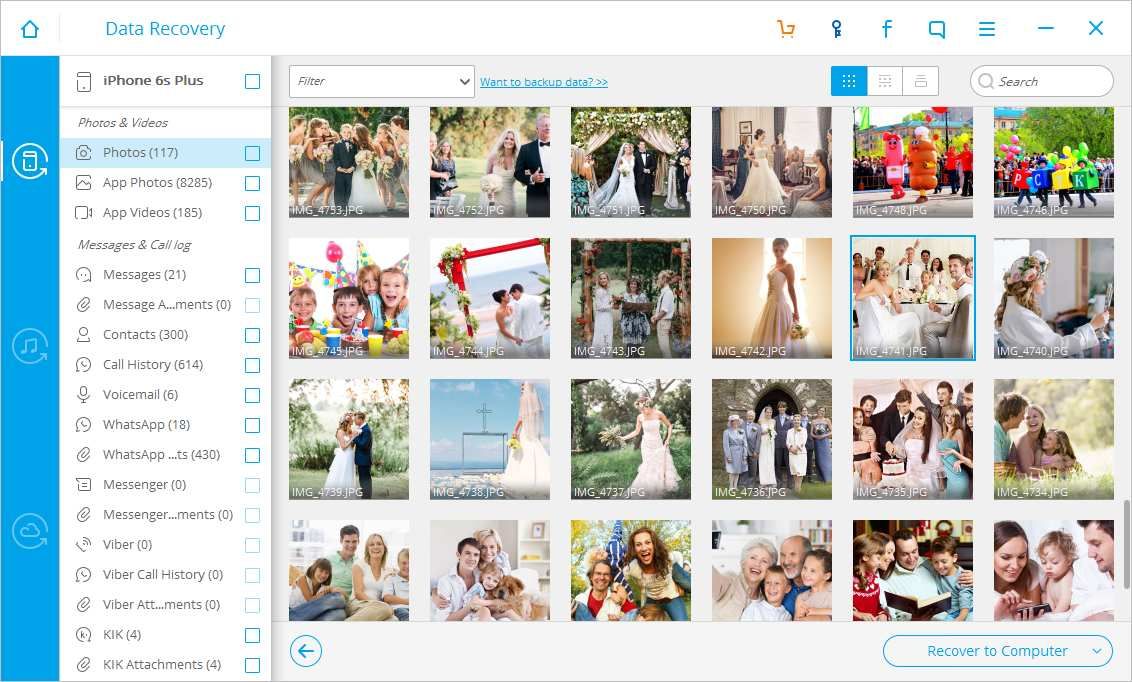
Task: Select thumbnail IMG_4750.JPG
Action: coord(772,162)
